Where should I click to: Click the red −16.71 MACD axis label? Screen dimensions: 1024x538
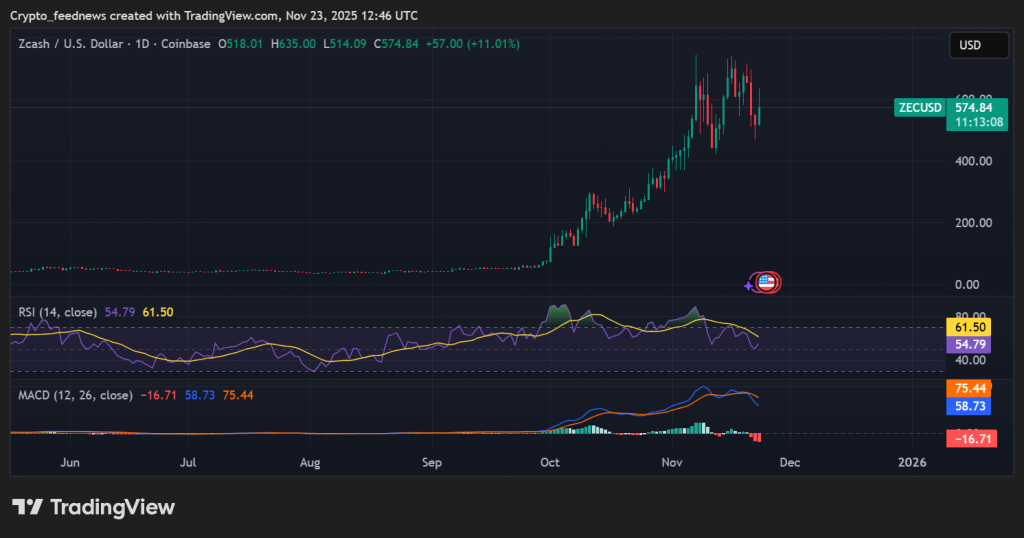pos(972,439)
